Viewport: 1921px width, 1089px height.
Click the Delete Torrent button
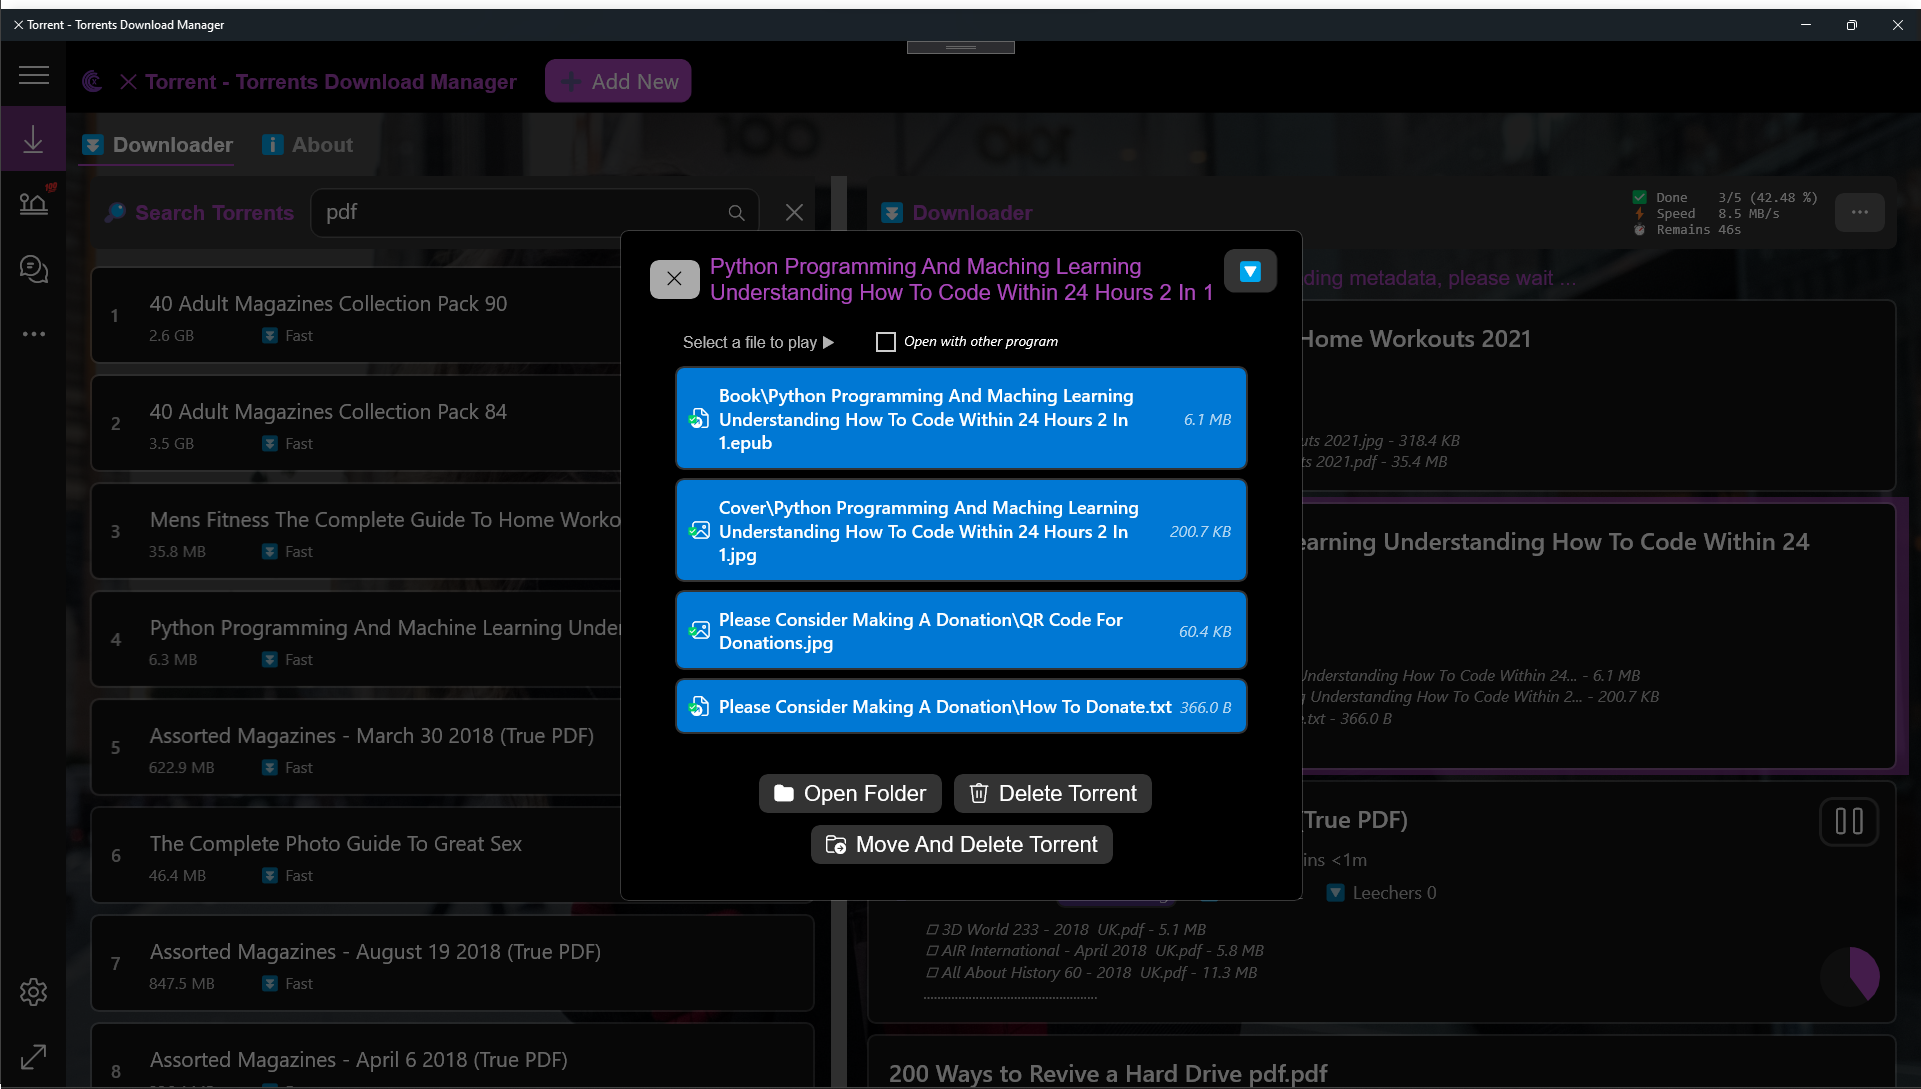pyautogui.click(x=1052, y=794)
